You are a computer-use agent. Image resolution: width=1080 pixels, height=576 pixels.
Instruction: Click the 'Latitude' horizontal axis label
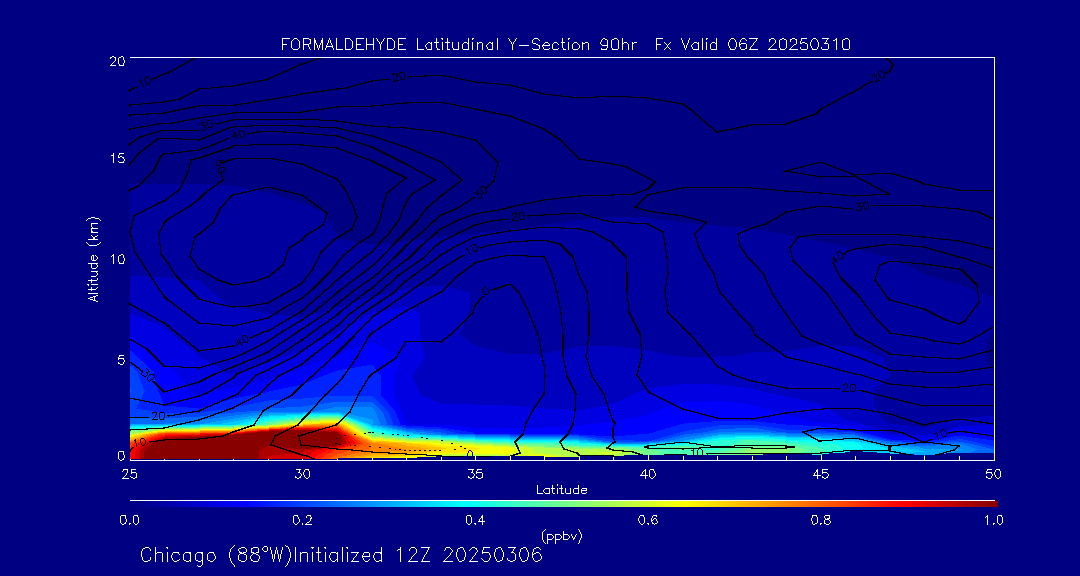[x=561, y=490]
